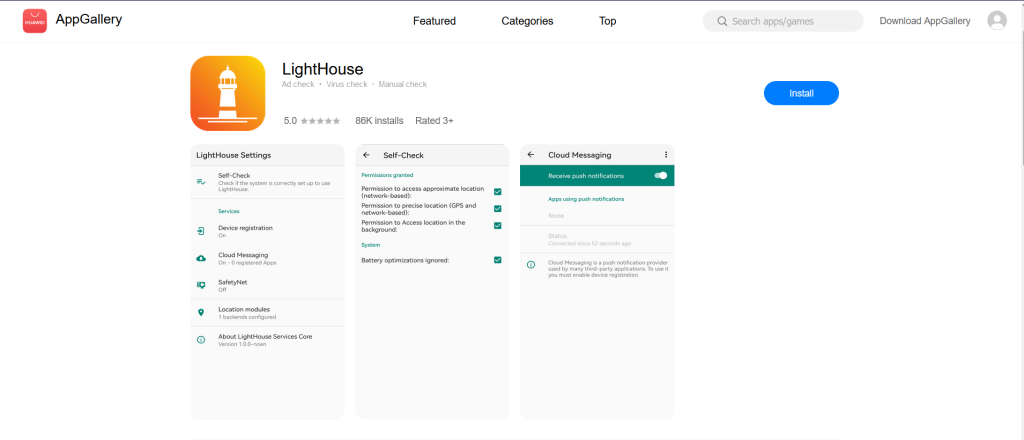
Task: Click Device registration row text
Action: coord(246,231)
